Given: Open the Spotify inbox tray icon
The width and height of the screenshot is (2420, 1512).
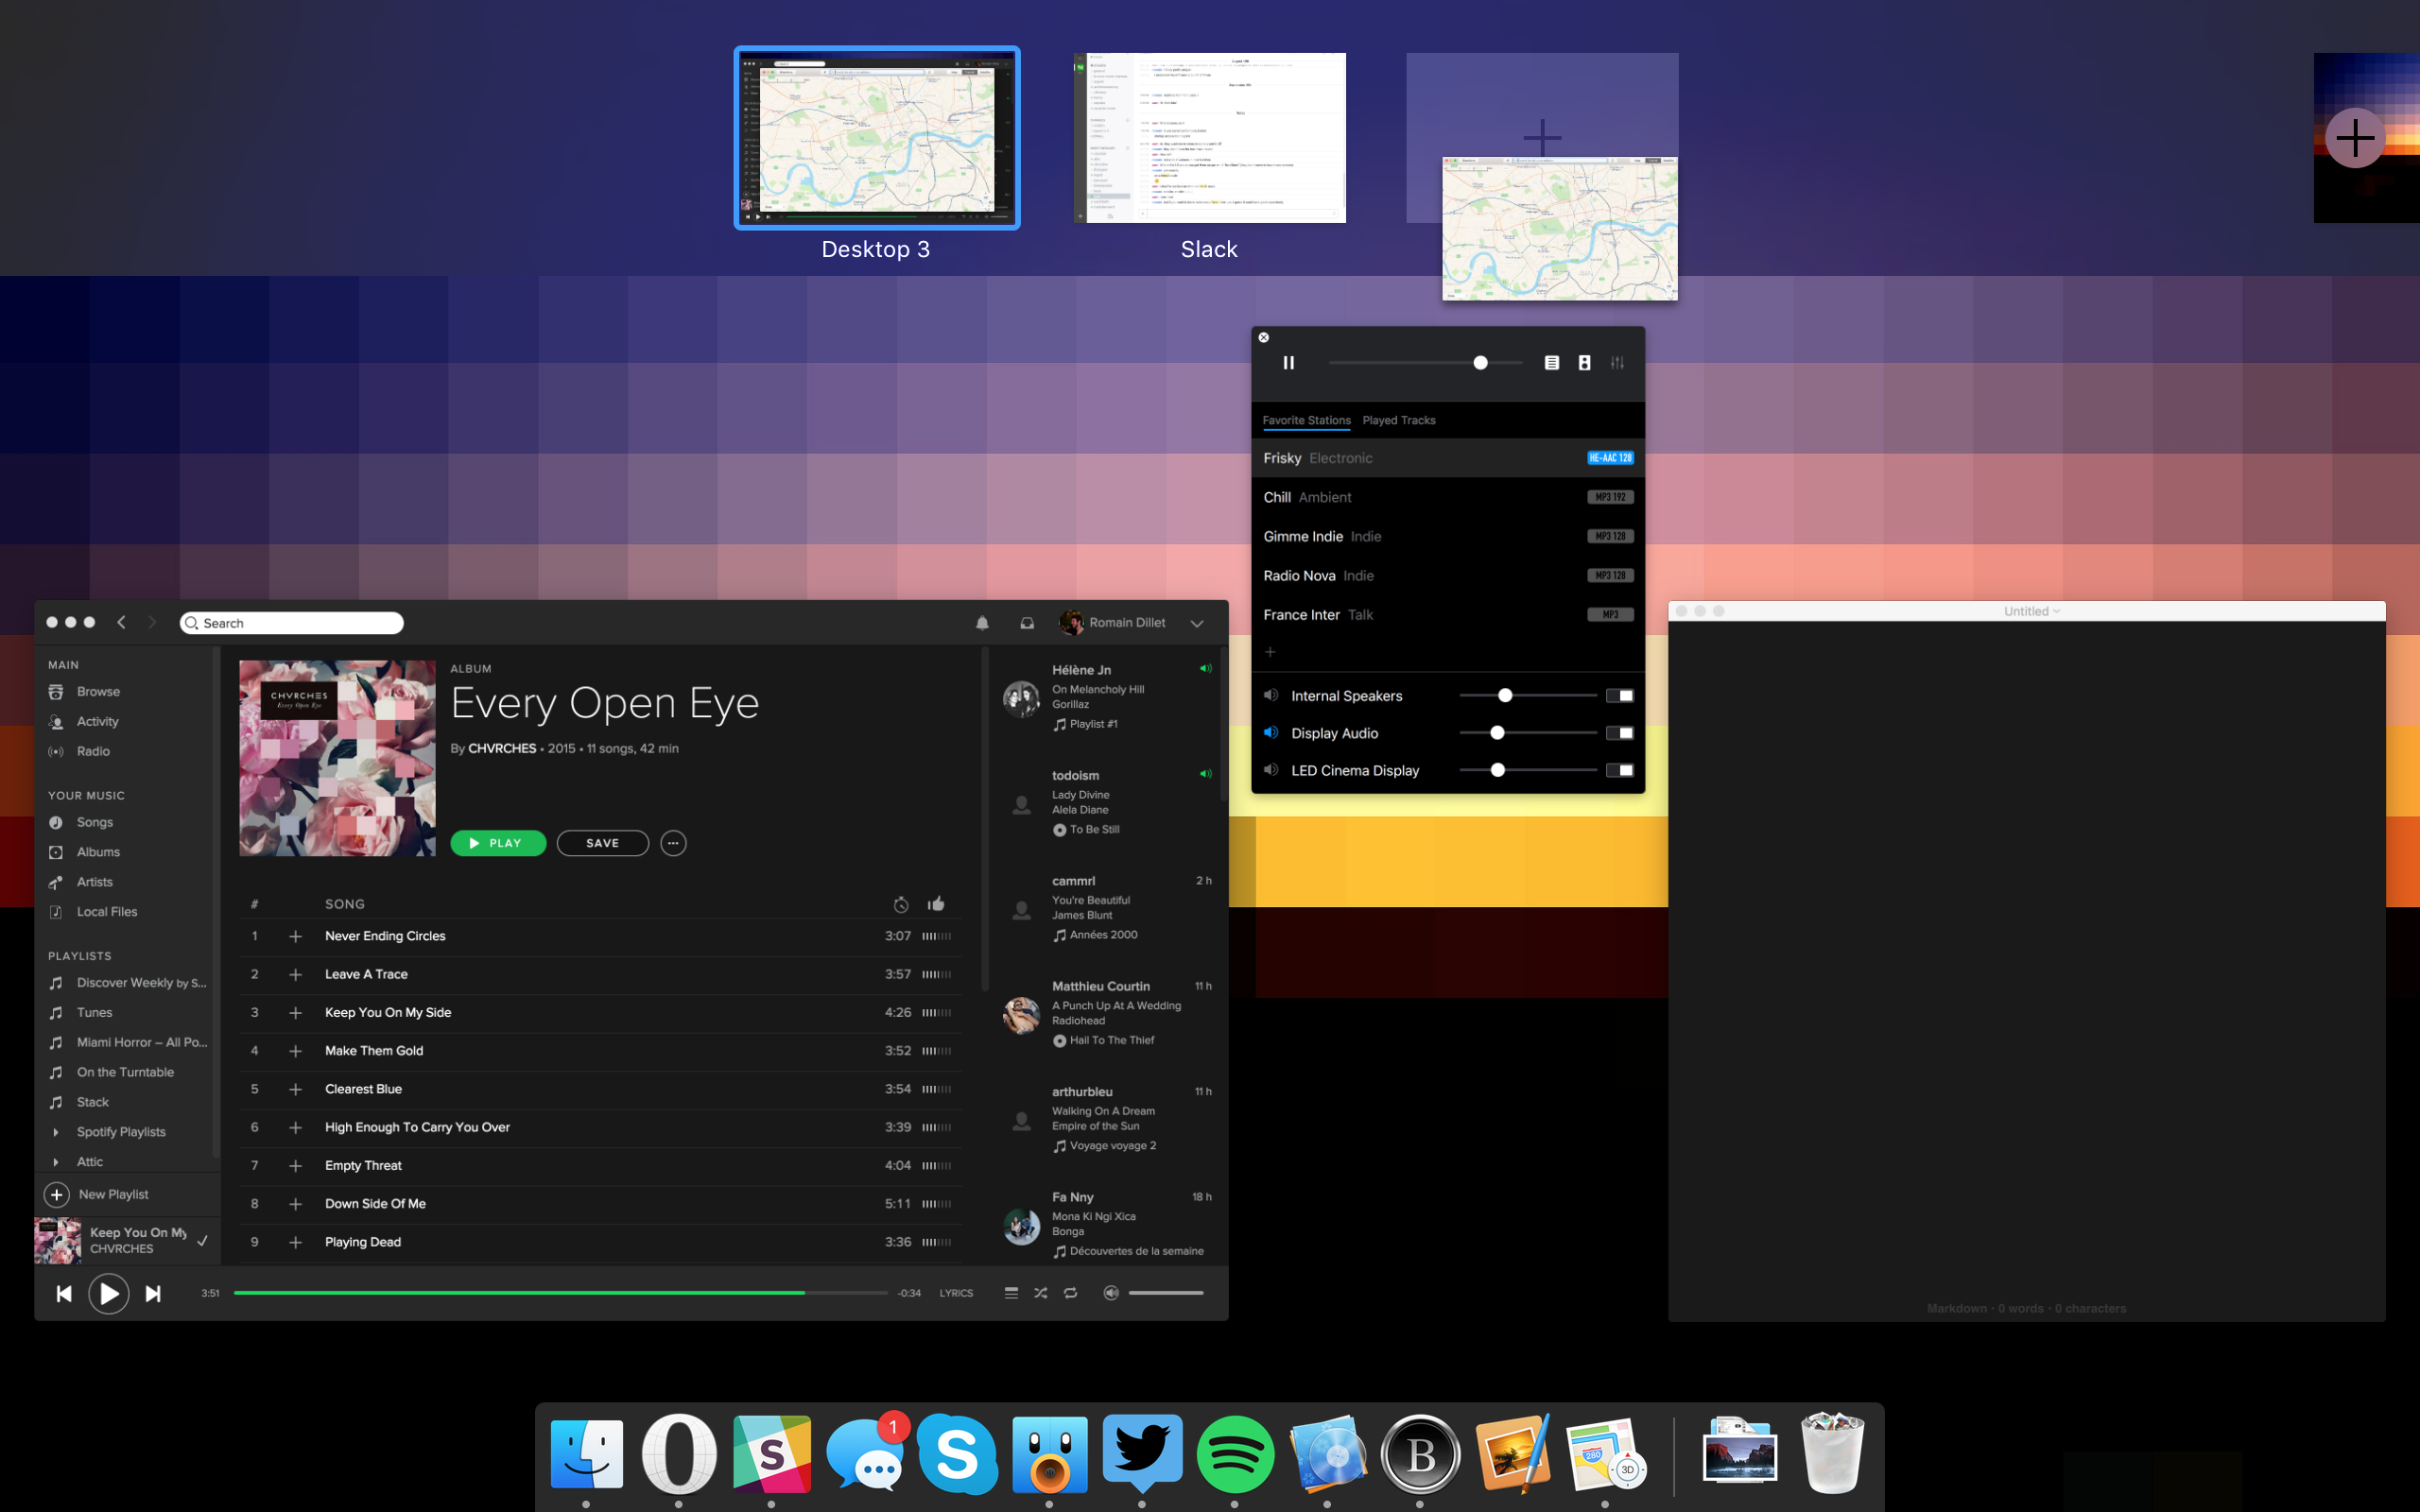Looking at the screenshot, I should (1027, 623).
